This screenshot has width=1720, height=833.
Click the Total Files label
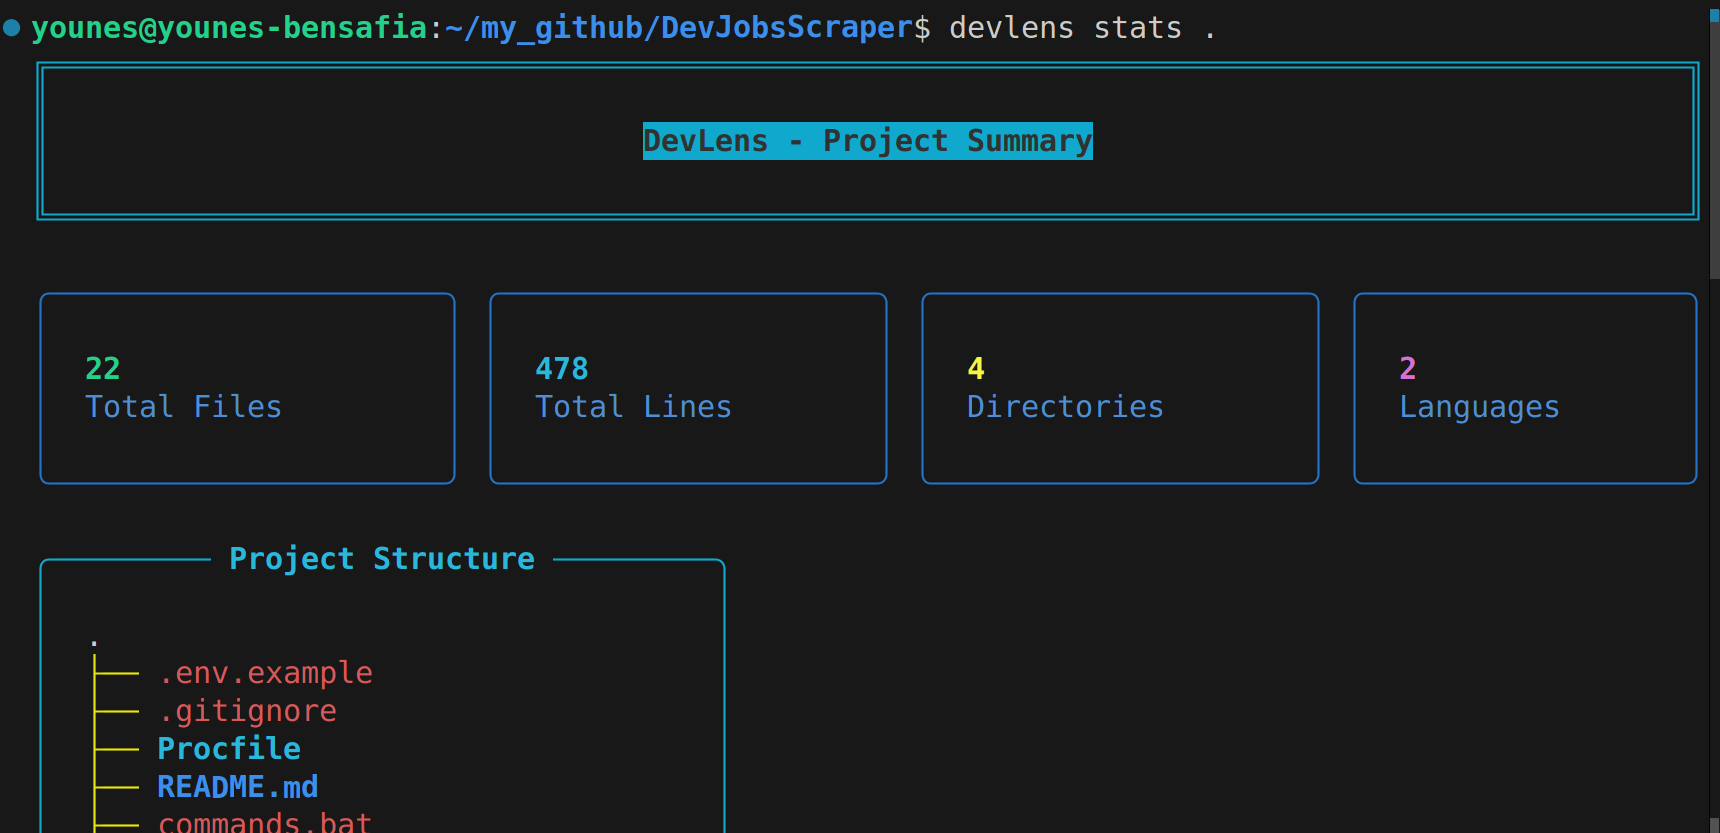[183, 407]
